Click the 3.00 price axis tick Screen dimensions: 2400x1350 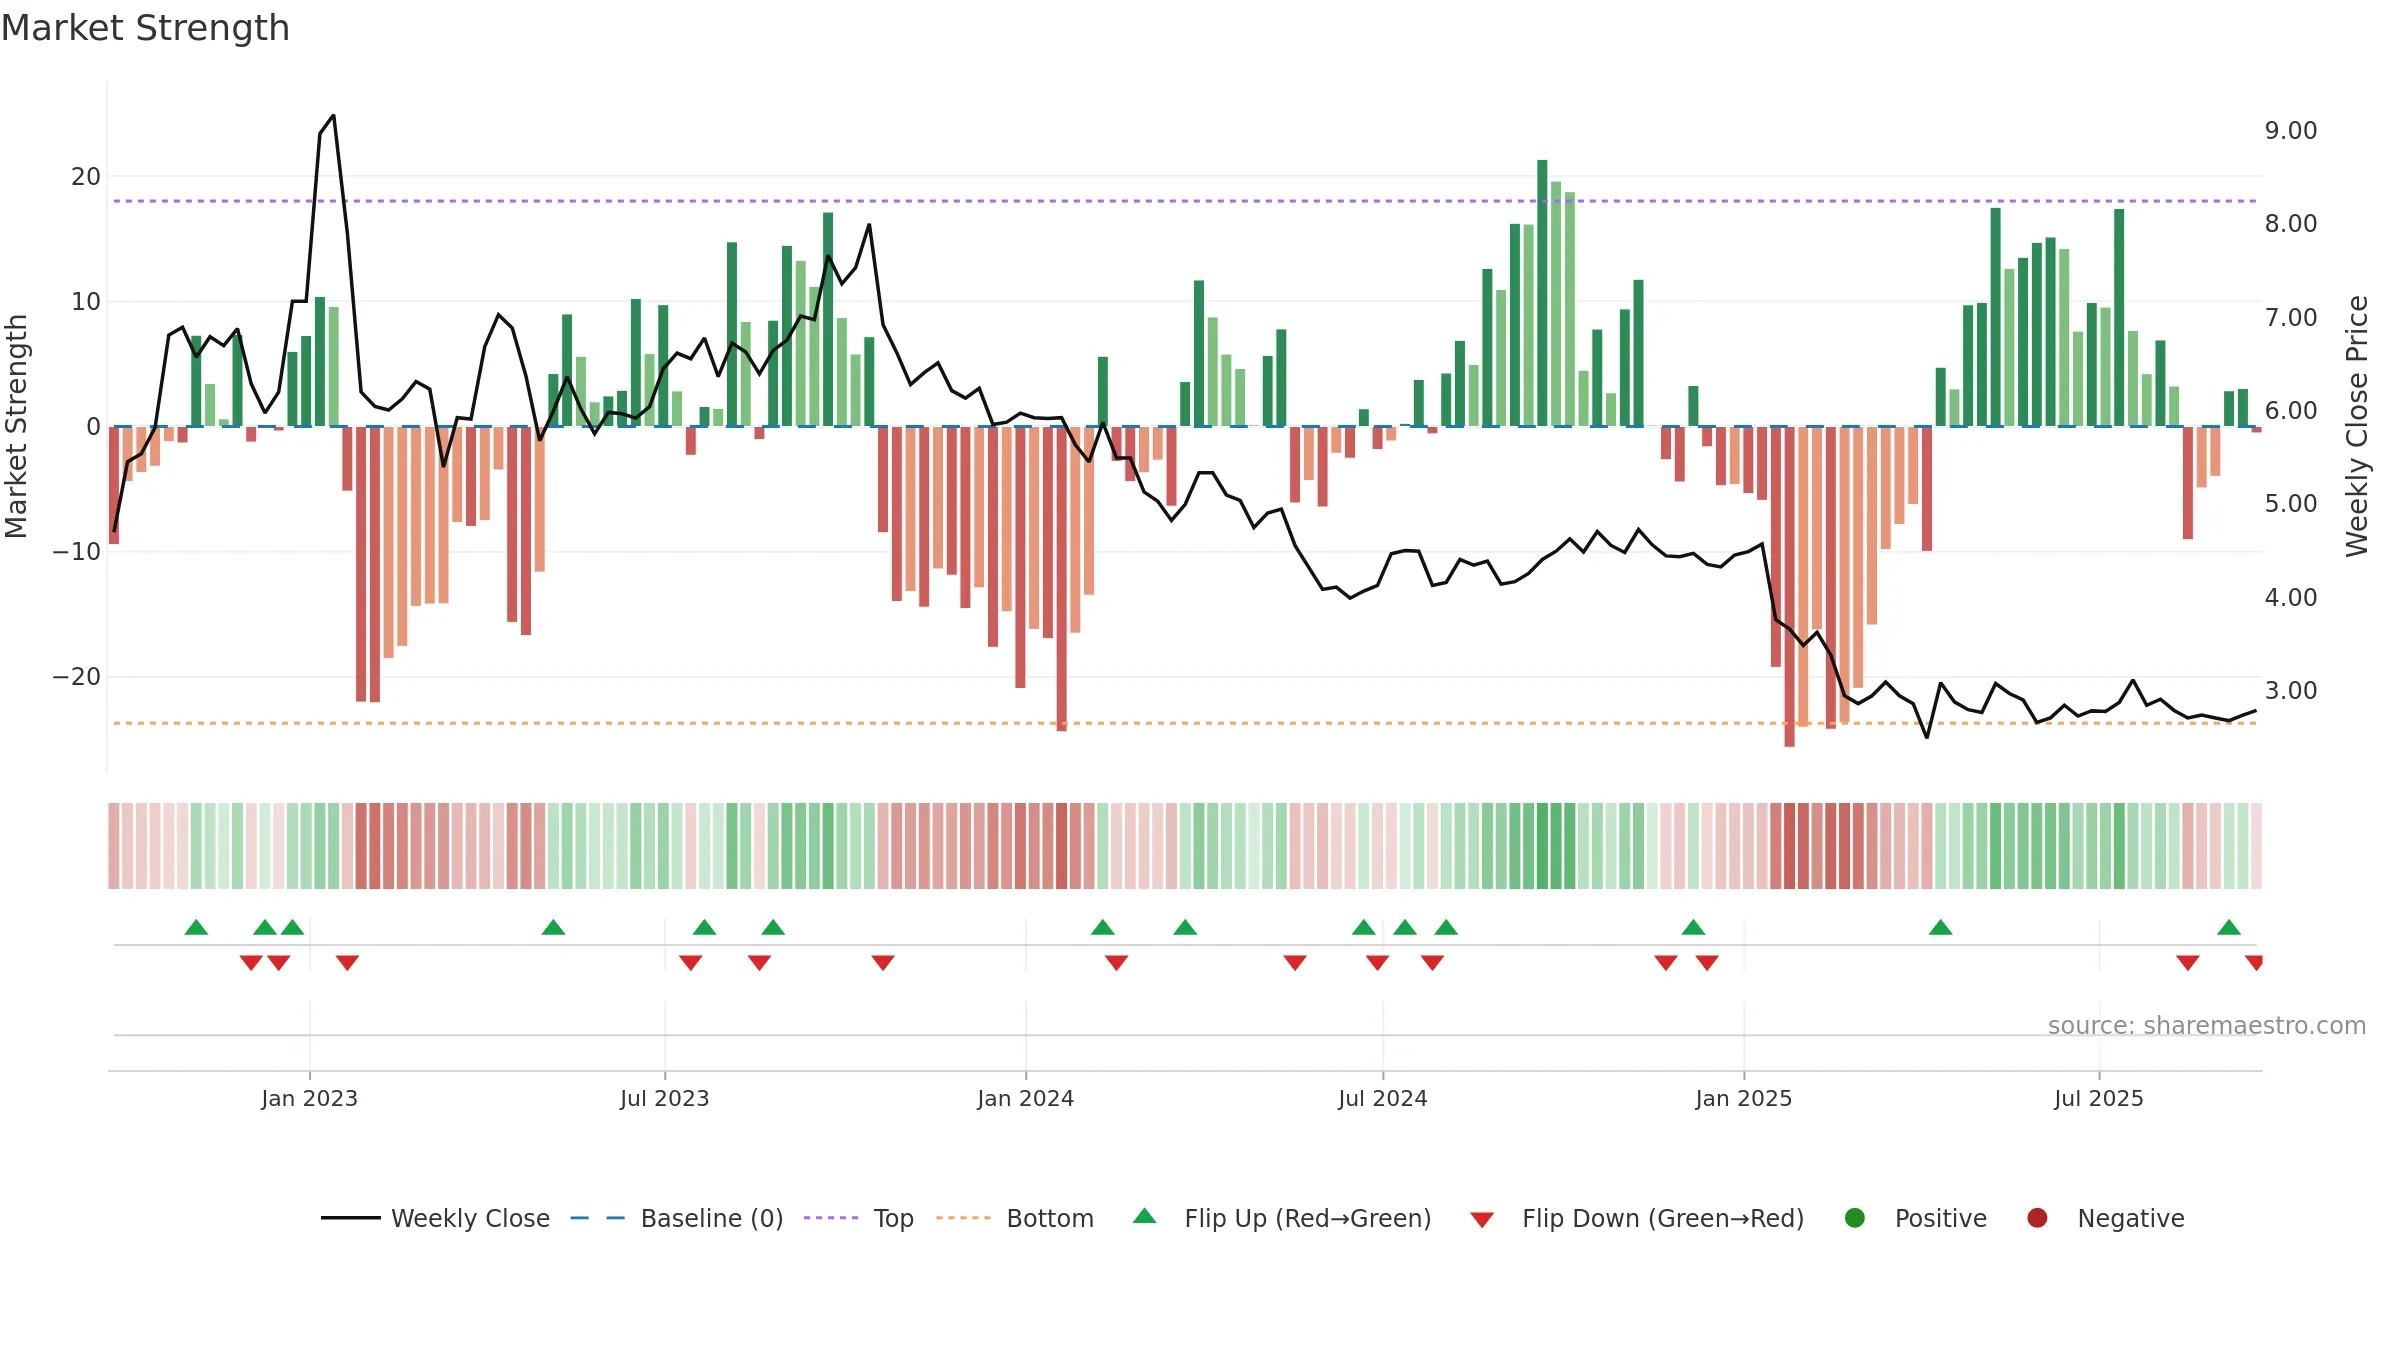tap(2291, 691)
